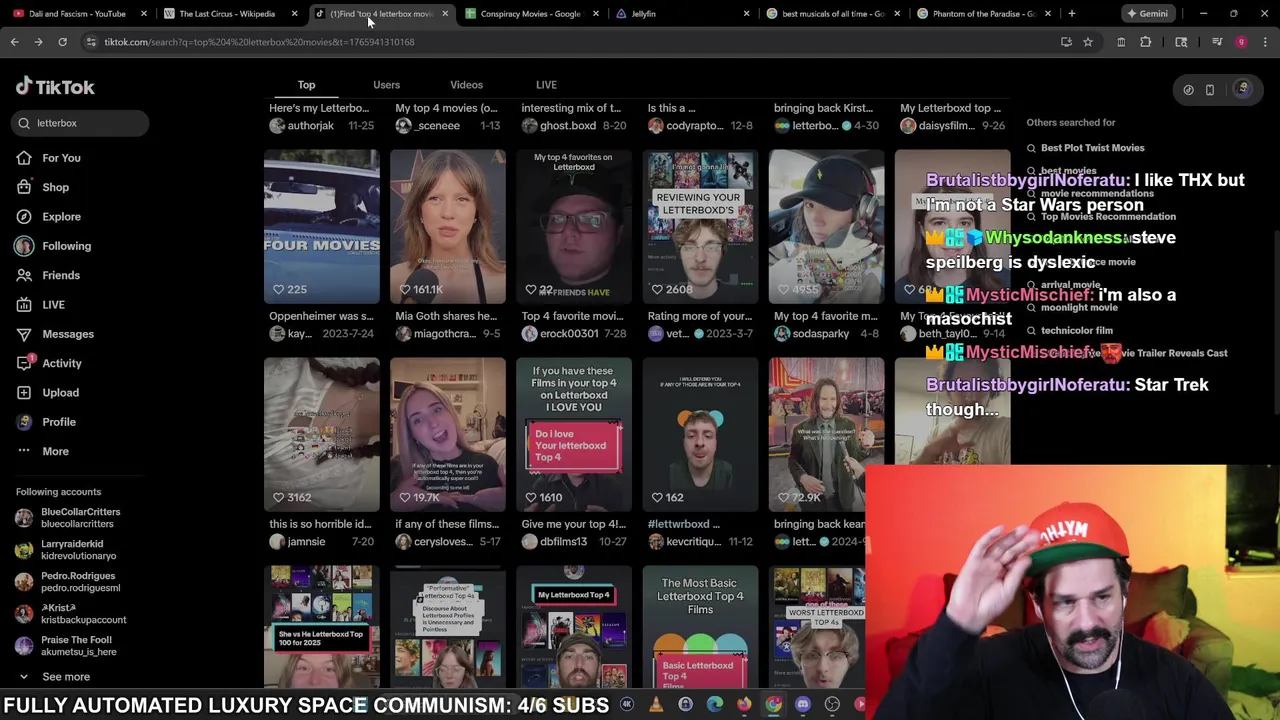This screenshot has height=720, width=1280.
Task: Switch to The Last Circus Wikipedia tab
Action: click(227, 14)
